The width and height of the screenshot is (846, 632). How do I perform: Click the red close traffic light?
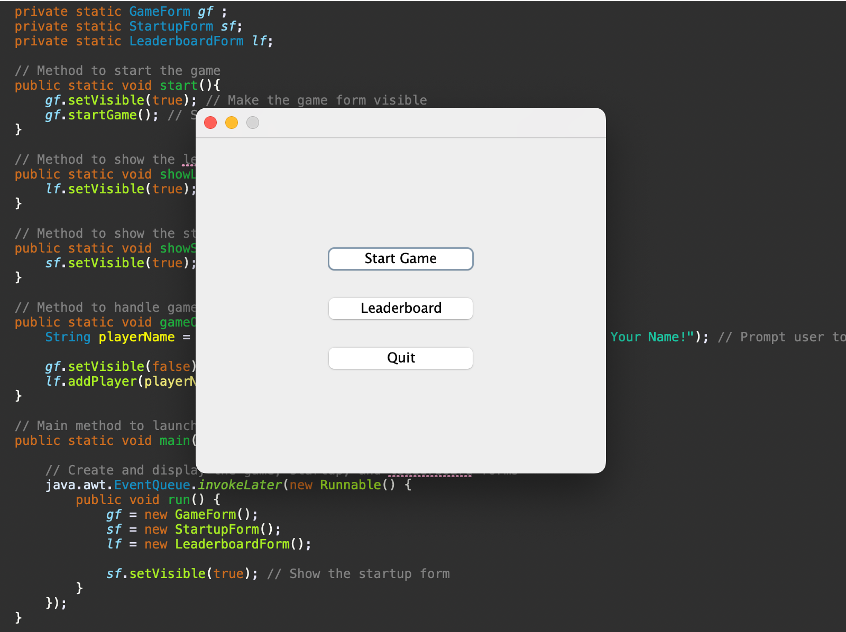[x=210, y=122]
